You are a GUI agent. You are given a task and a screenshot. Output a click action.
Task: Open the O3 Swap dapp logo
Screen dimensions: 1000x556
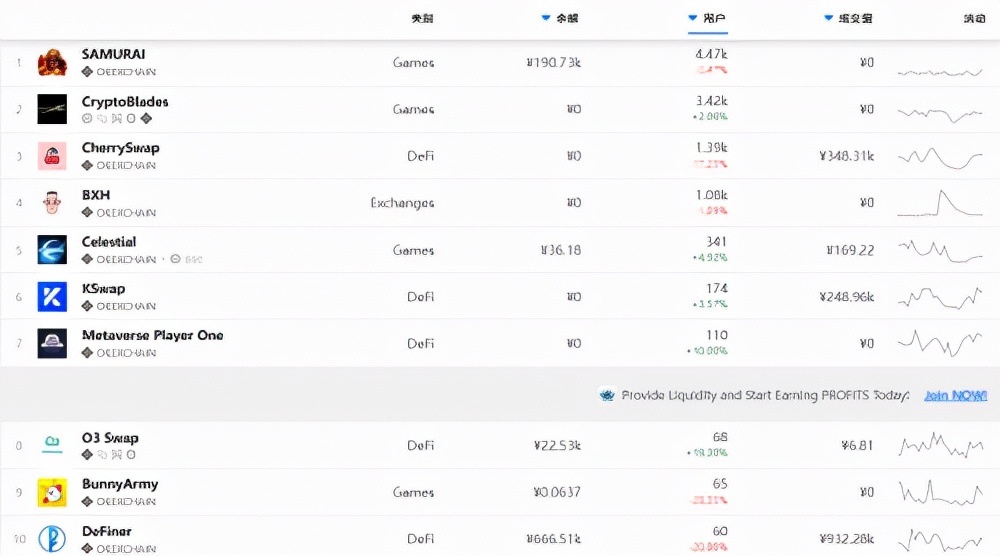(52, 445)
